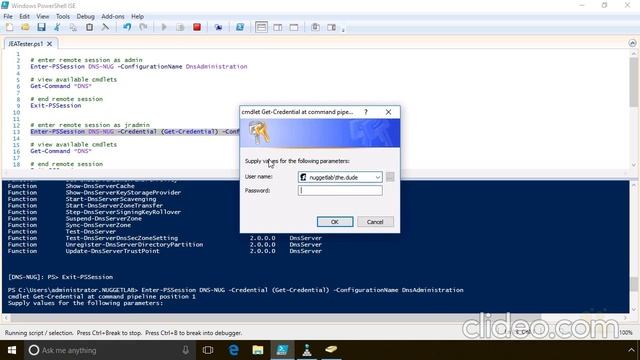Click line 3 Enter-PSSession DNS-NUG command

(139, 67)
